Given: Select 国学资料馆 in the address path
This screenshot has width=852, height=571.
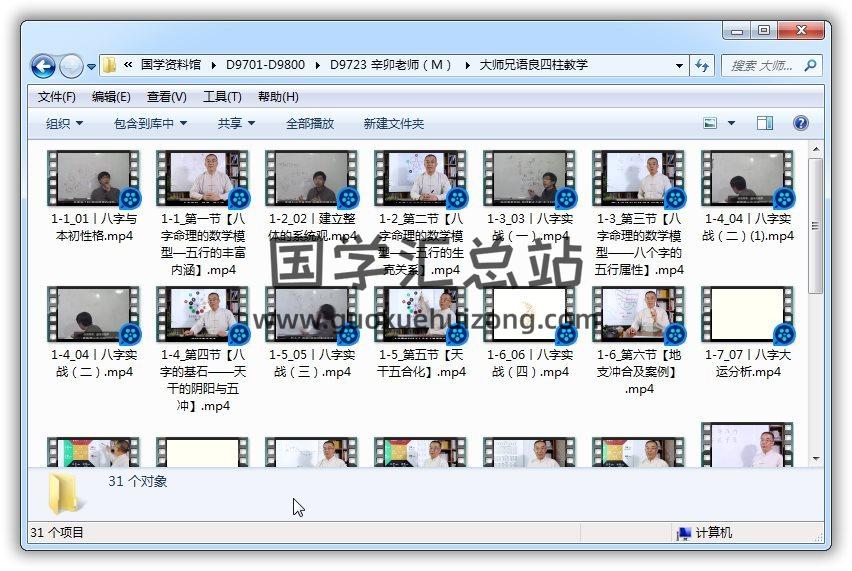Looking at the screenshot, I should (x=171, y=65).
